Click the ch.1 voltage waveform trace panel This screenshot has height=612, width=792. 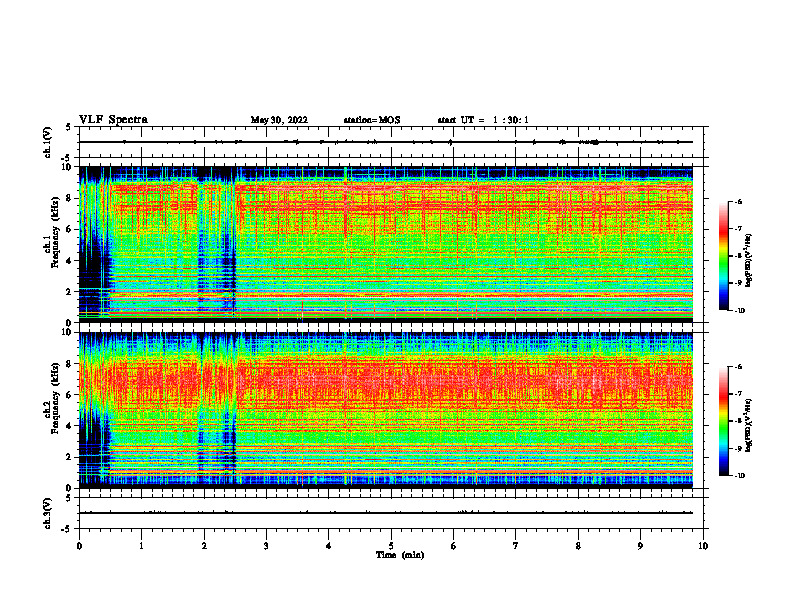point(393,142)
